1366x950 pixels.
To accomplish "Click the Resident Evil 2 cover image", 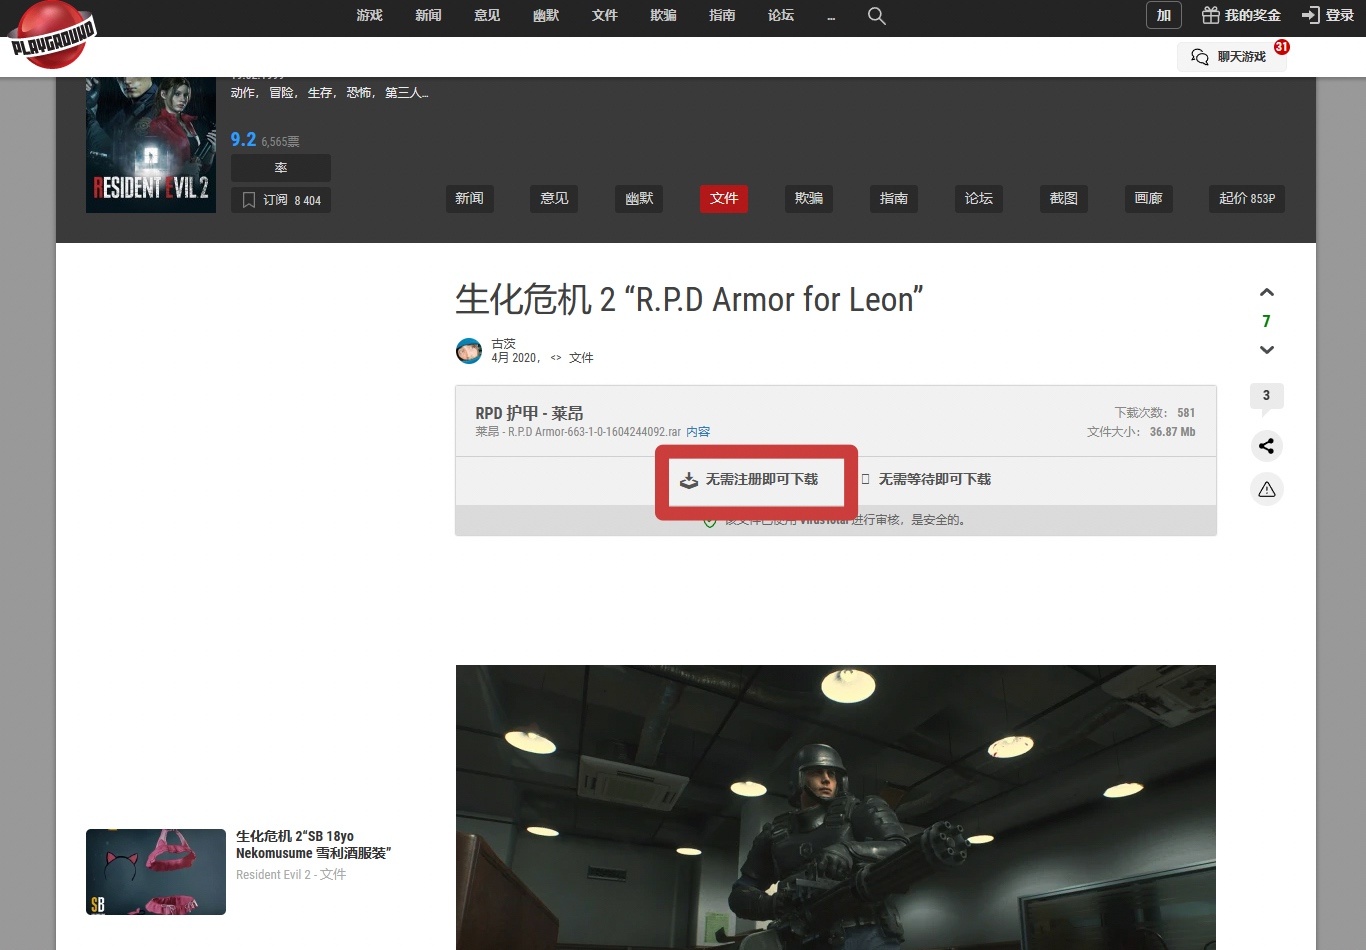I will pyautogui.click(x=151, y=145).
